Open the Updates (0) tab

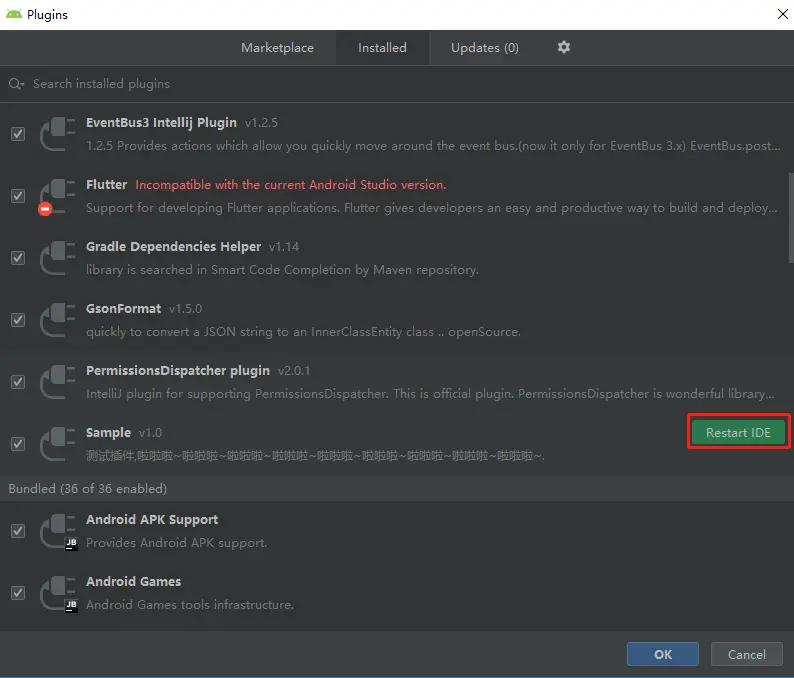coord(485,48)
